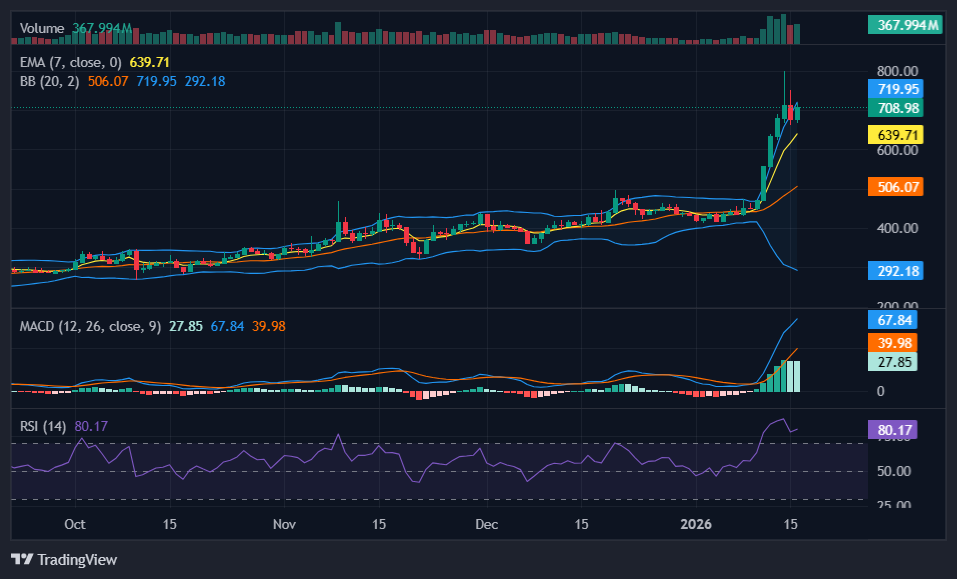Click the orange 39.98 signal axis tag

click(x=897, y=343)
